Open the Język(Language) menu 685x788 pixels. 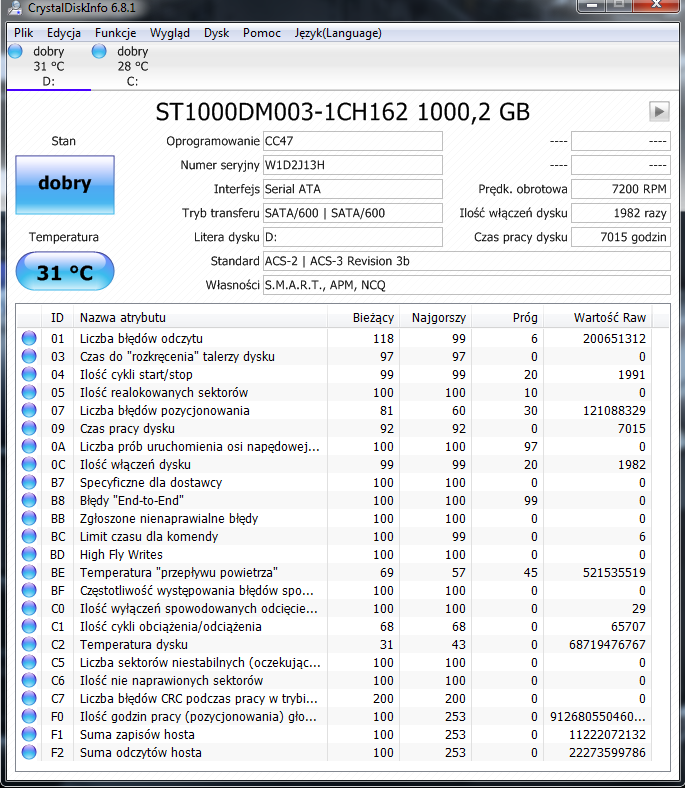(338, 33)
